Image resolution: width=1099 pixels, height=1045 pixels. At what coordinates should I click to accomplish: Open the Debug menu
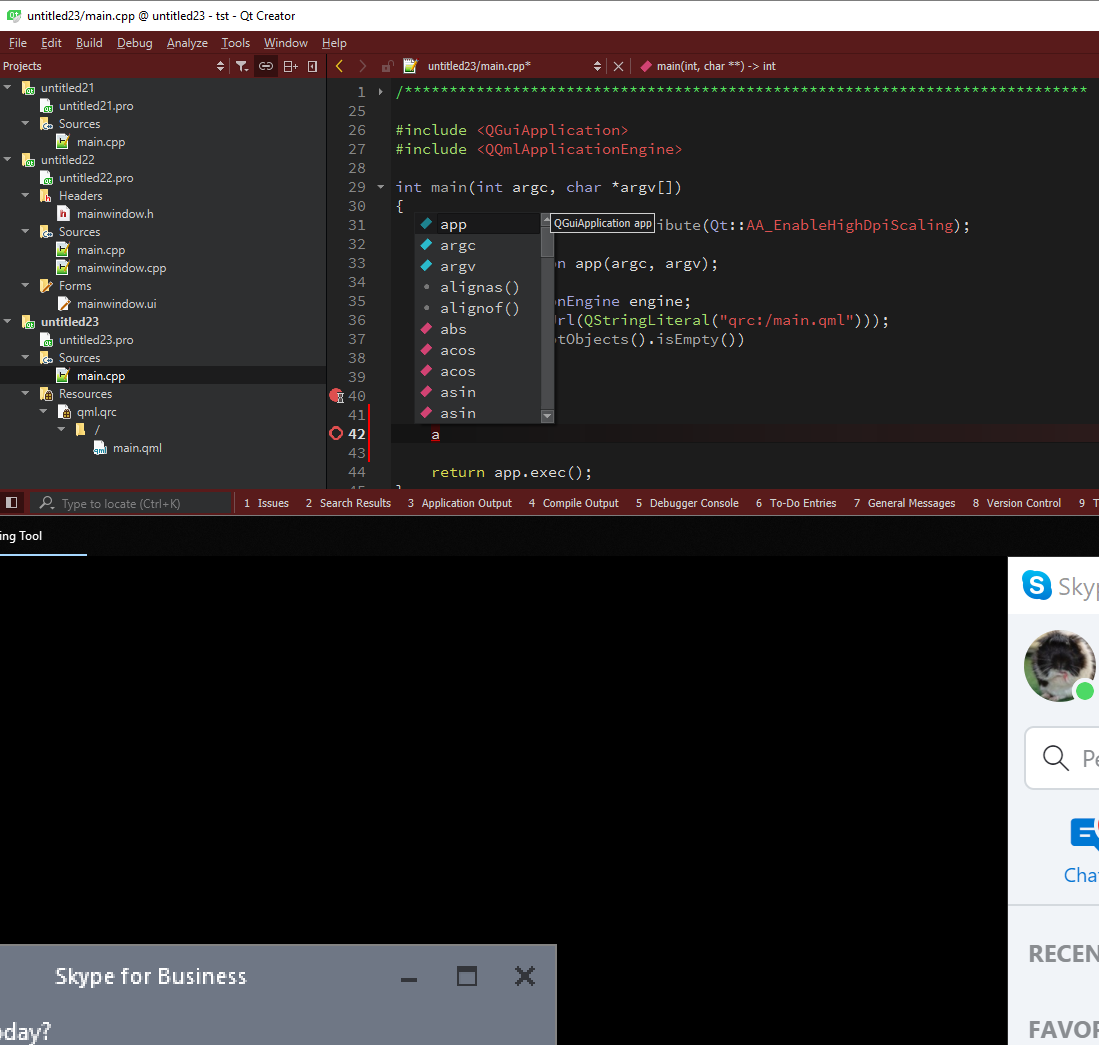tap(134, 43)
